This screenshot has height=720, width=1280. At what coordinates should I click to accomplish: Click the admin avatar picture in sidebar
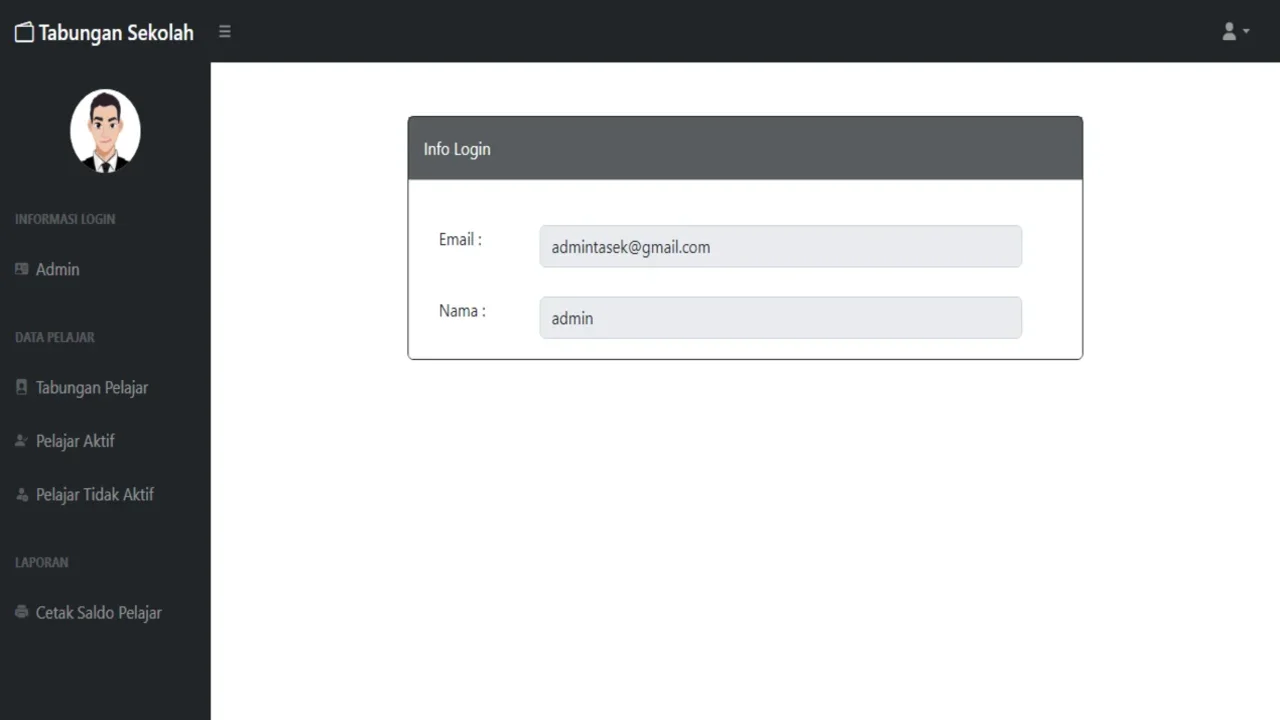(105, 131)
